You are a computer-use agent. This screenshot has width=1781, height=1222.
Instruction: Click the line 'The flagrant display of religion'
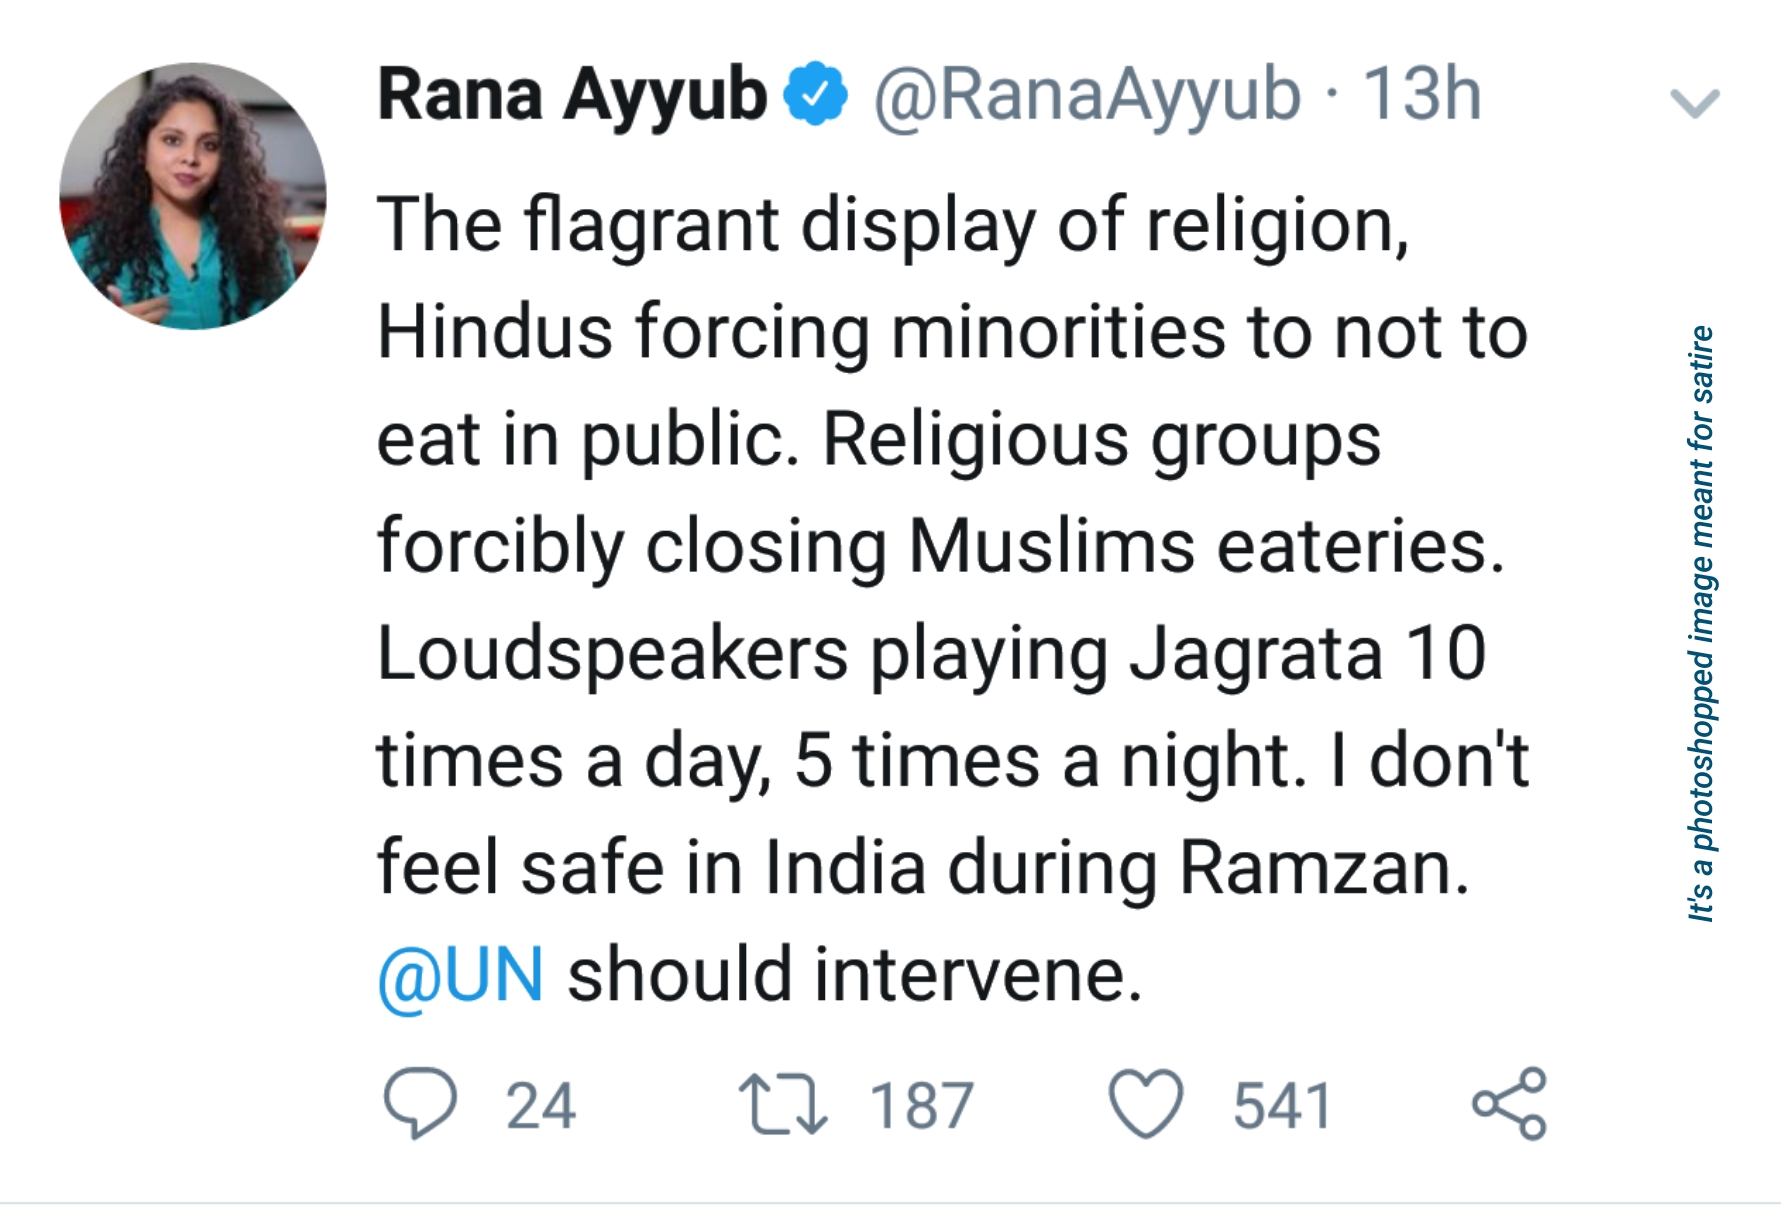(x=892, y=225)
